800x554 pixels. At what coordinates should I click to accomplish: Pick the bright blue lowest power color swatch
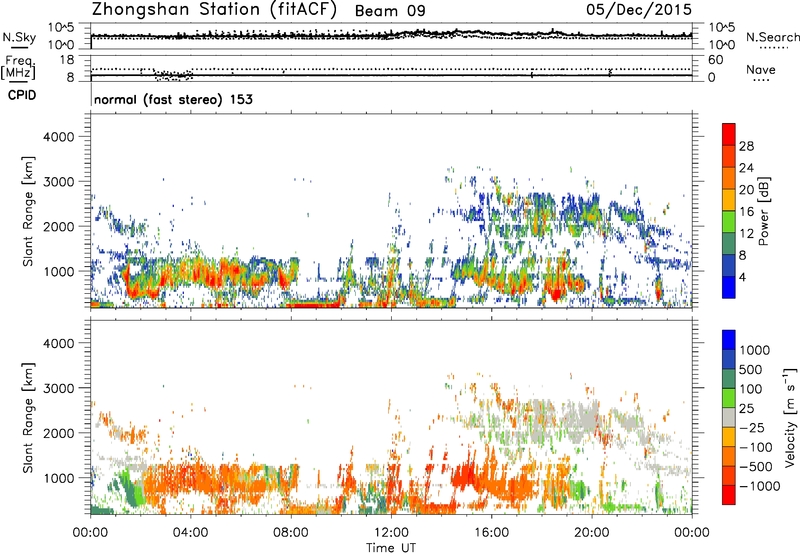pos(729,287)
